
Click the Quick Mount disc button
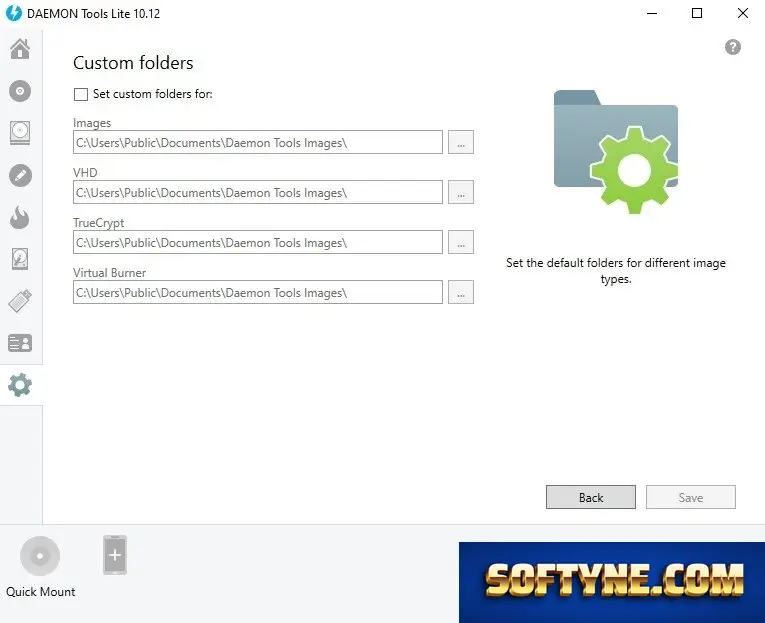(40, 556)
